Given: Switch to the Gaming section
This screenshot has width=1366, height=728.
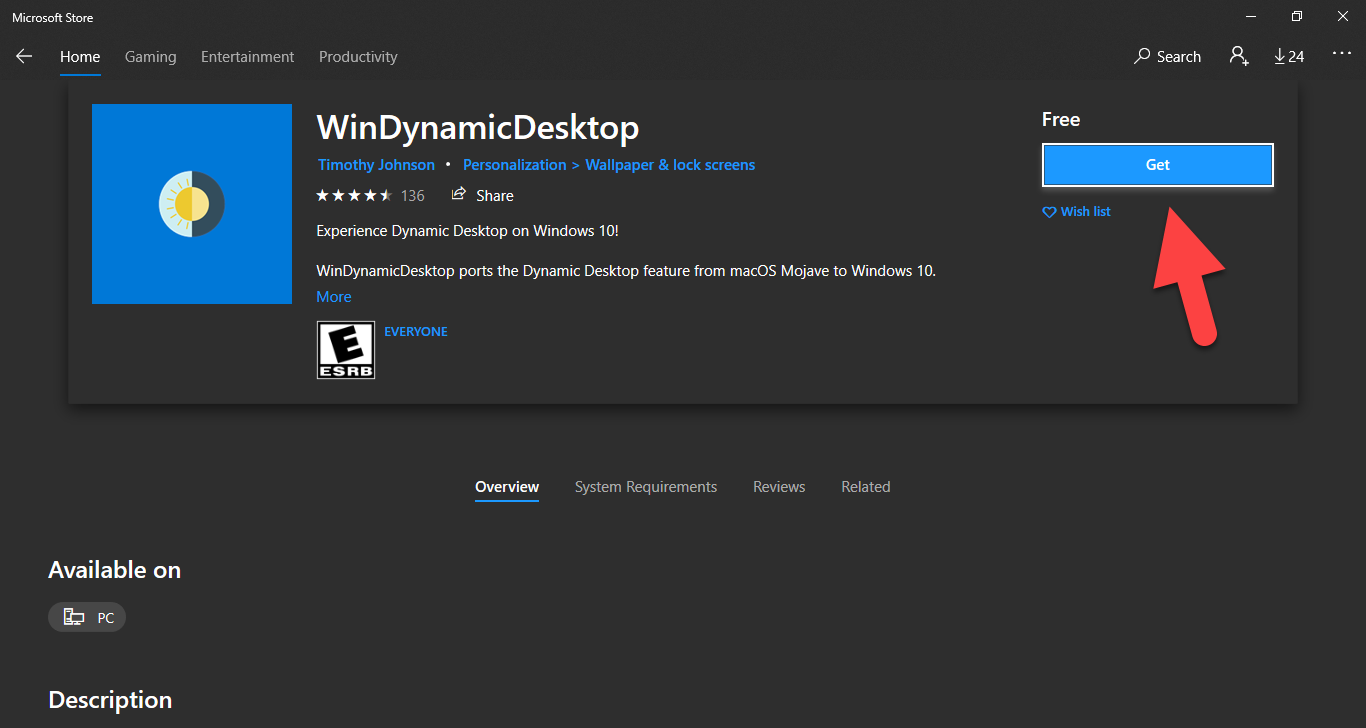Looking at the screenshot, I should coord(150,56).
